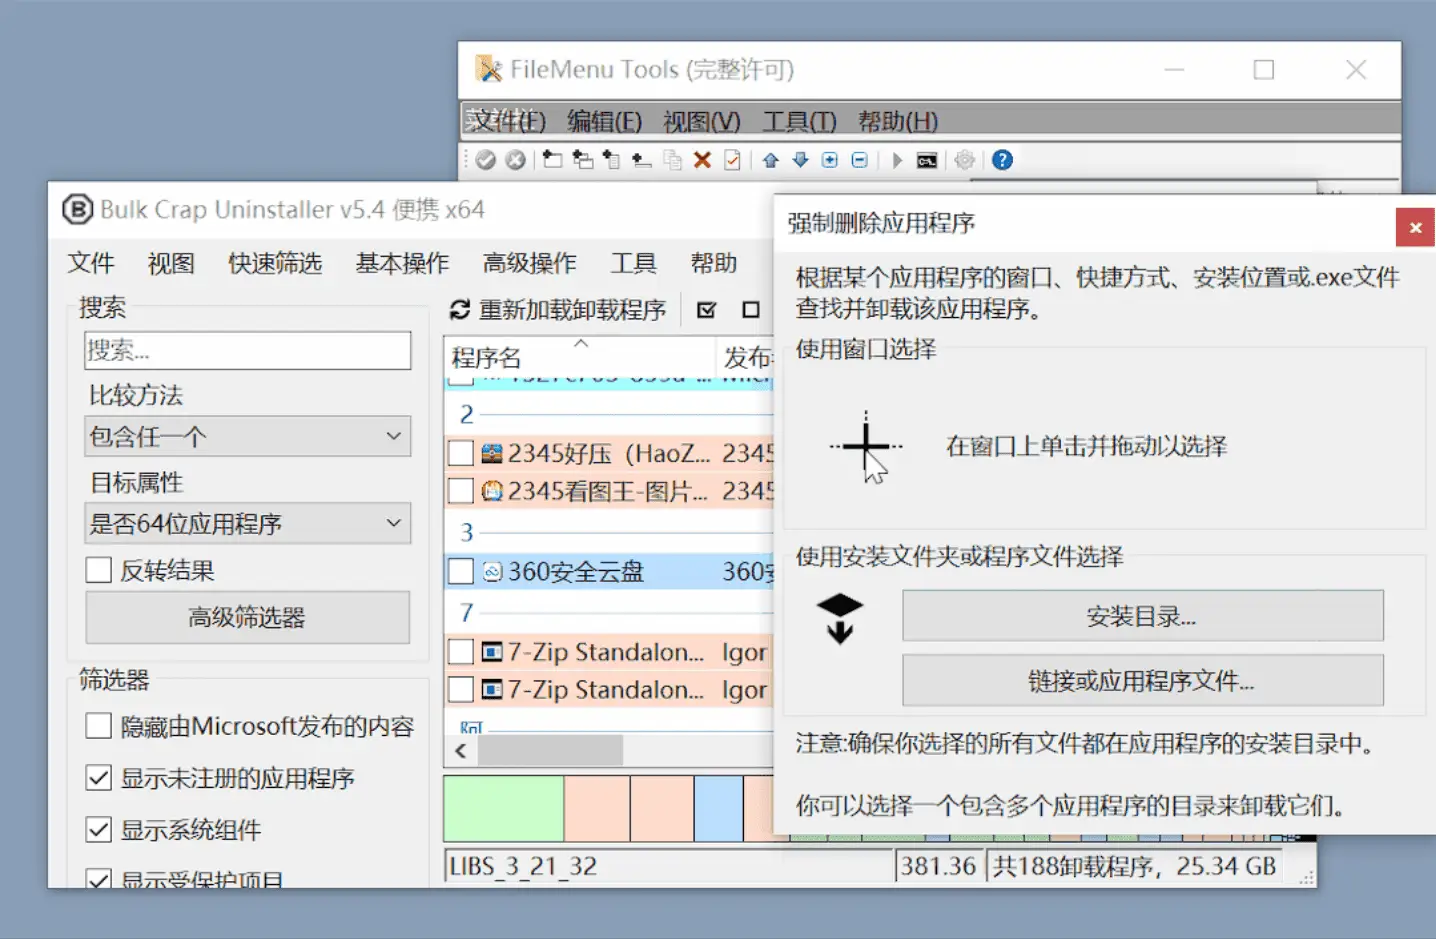The image size is (1436, 939).
Task: Click the crosshair window picker target
Action: pyautogui.click(x=865, y=446)
